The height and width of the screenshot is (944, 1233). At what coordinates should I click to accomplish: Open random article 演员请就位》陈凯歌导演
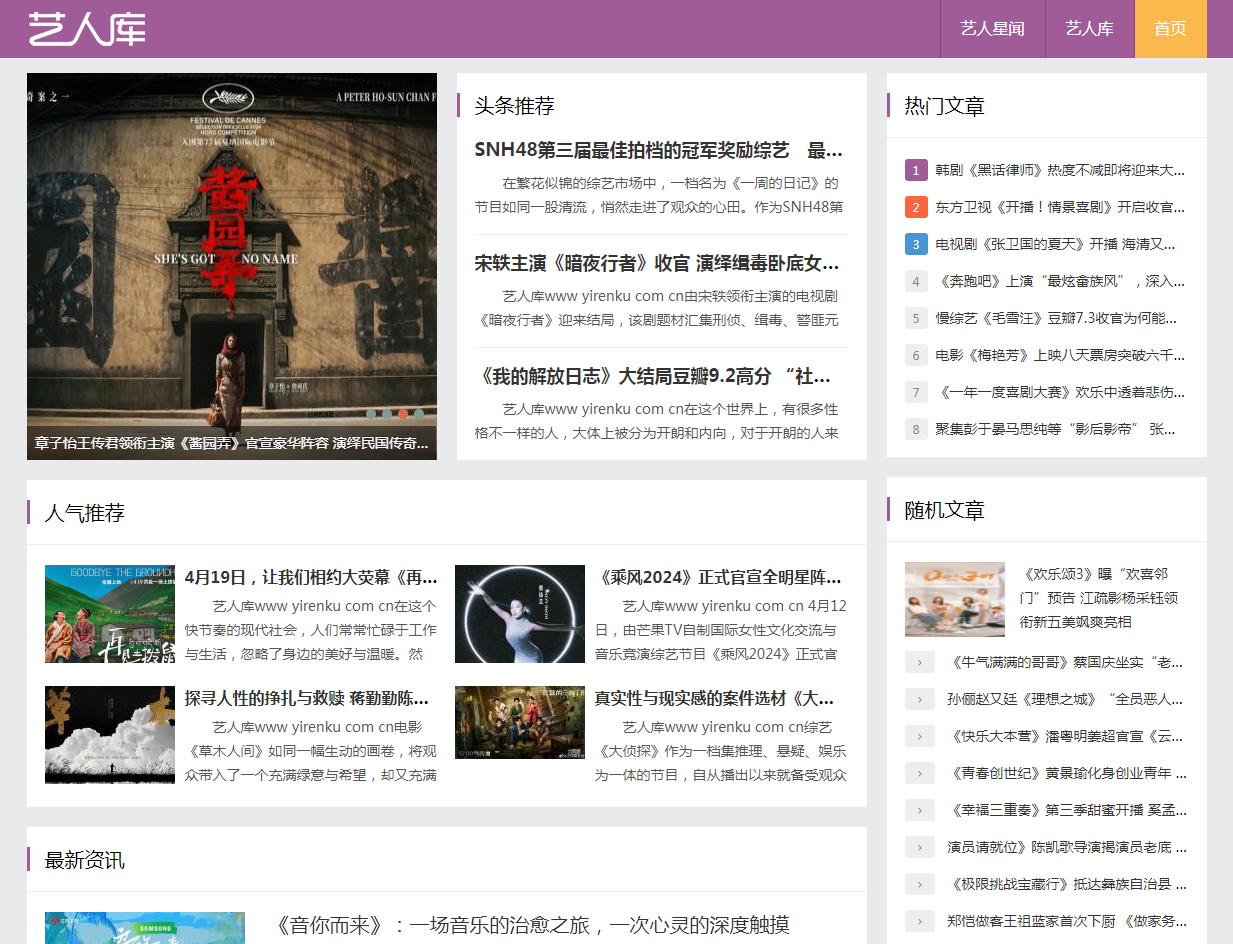(1067, 847)
